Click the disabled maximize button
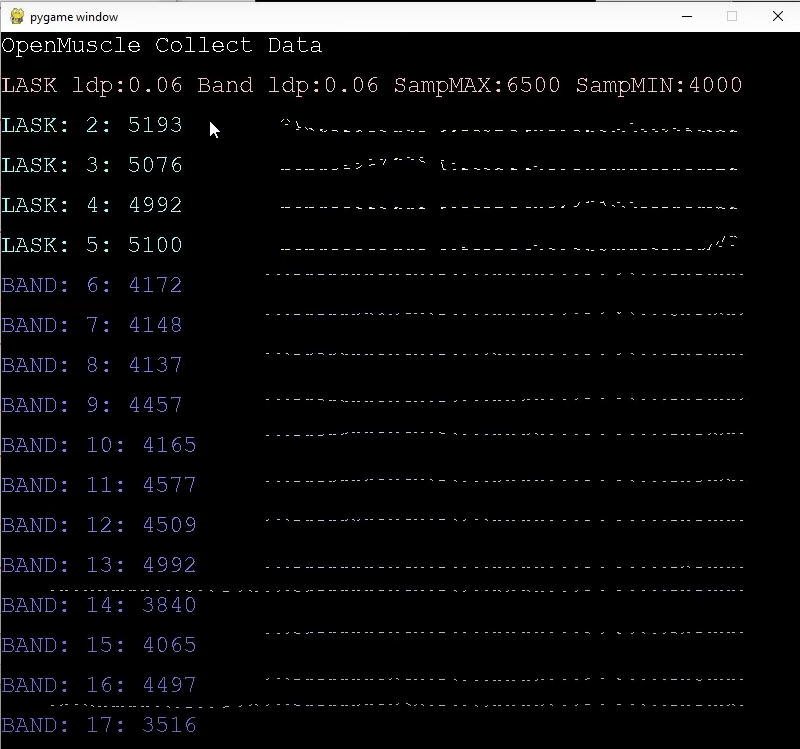 (732, 17)
